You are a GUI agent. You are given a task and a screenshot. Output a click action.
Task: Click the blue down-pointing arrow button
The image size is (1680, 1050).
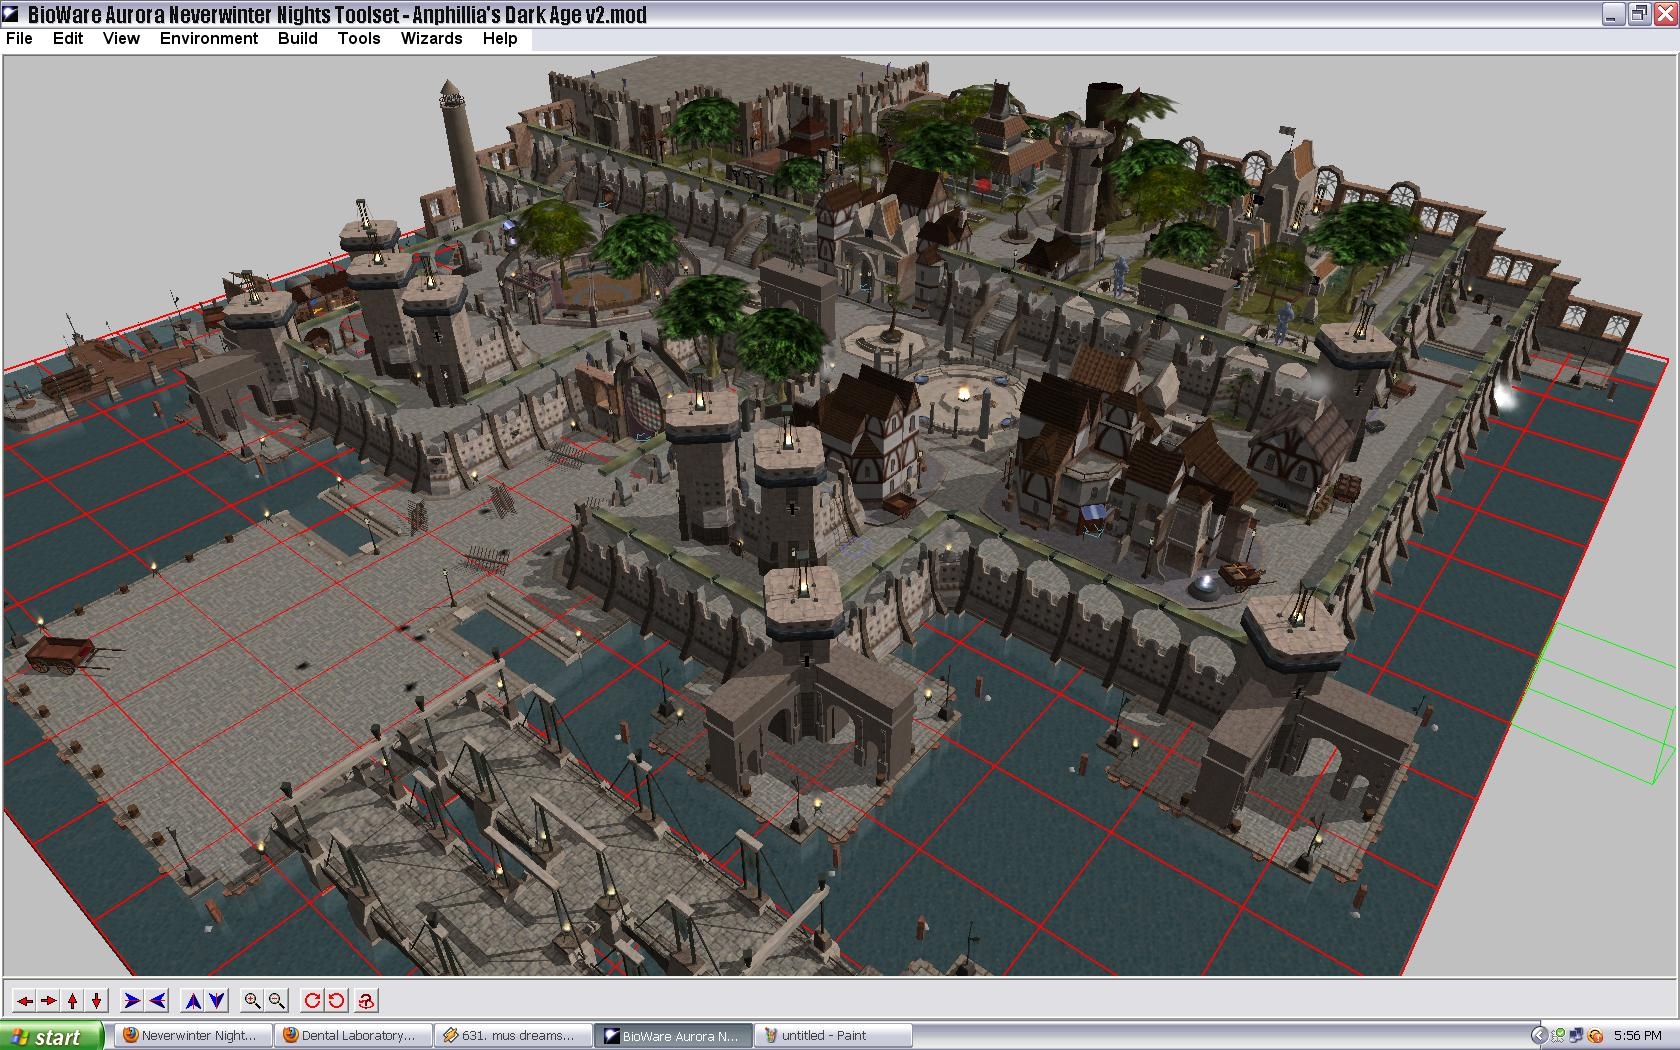pos(217,1000)
